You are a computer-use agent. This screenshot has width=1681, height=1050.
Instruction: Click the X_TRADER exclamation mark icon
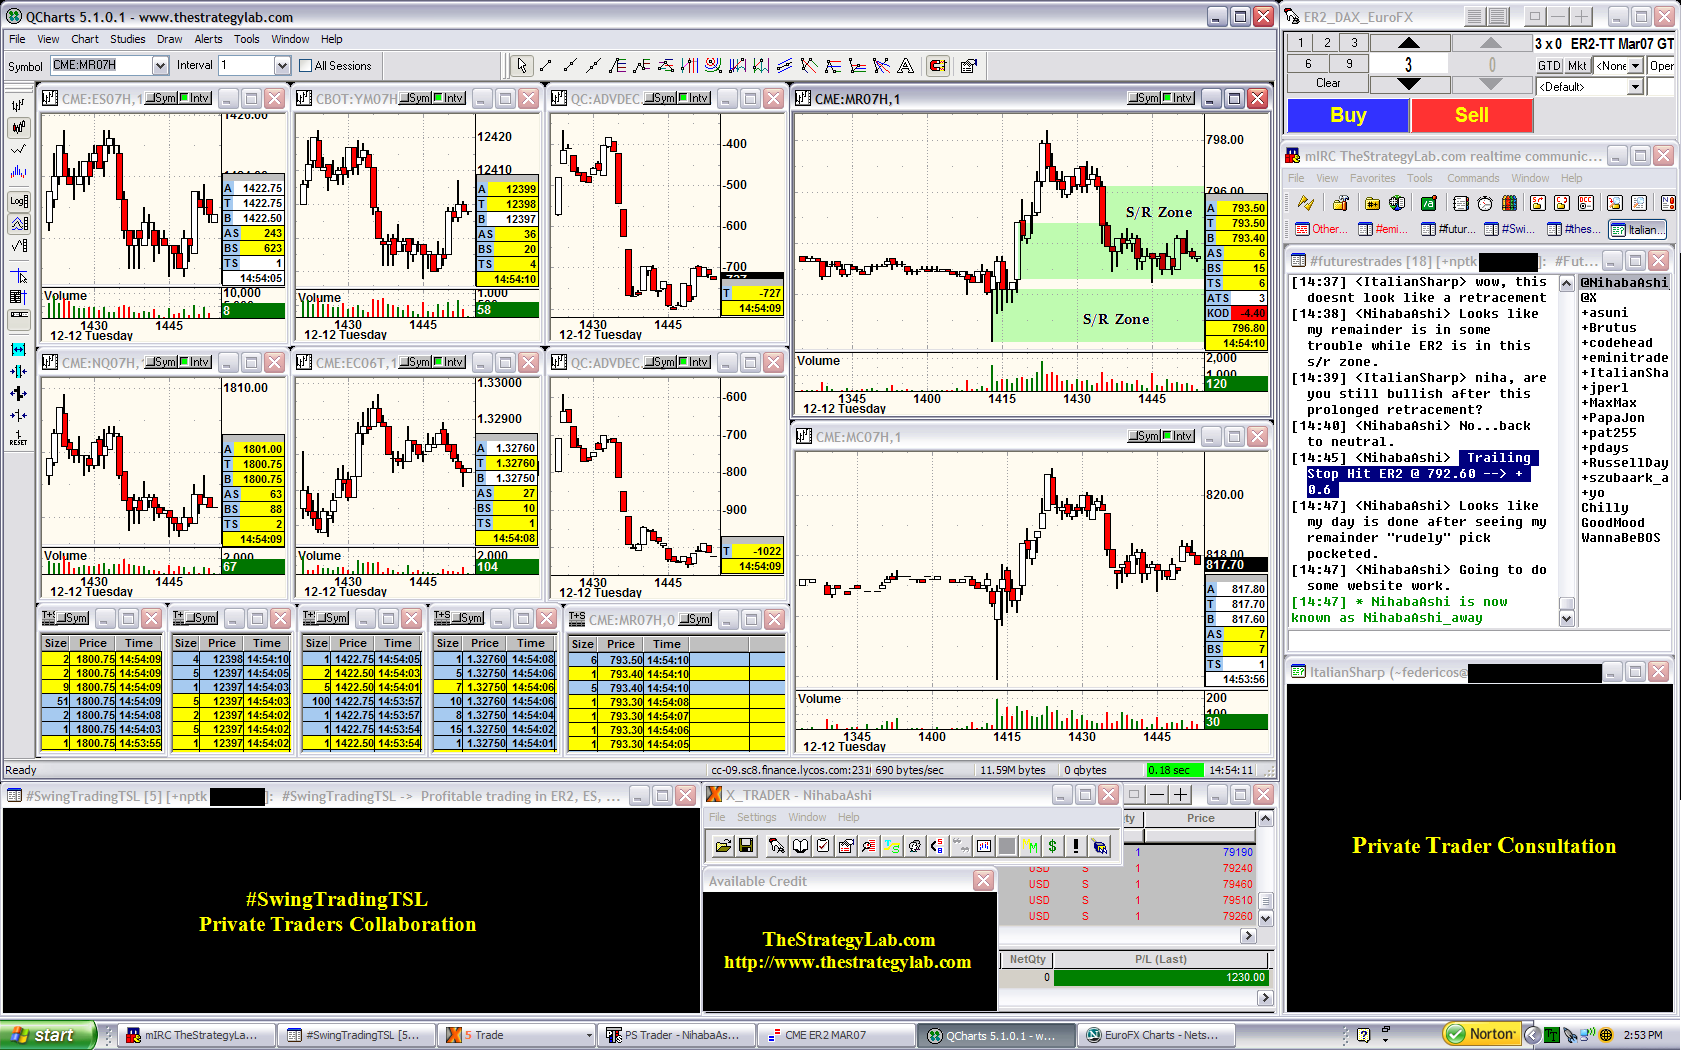click(x=1076, y=846)
